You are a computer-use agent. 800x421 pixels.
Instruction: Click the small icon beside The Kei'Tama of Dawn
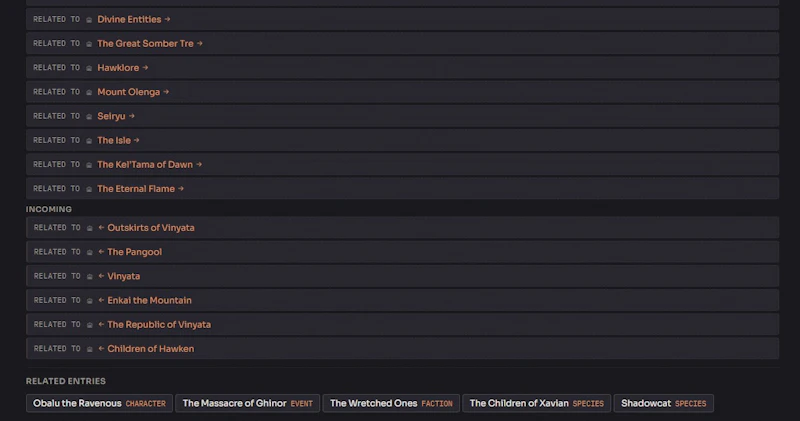(89, 165)
